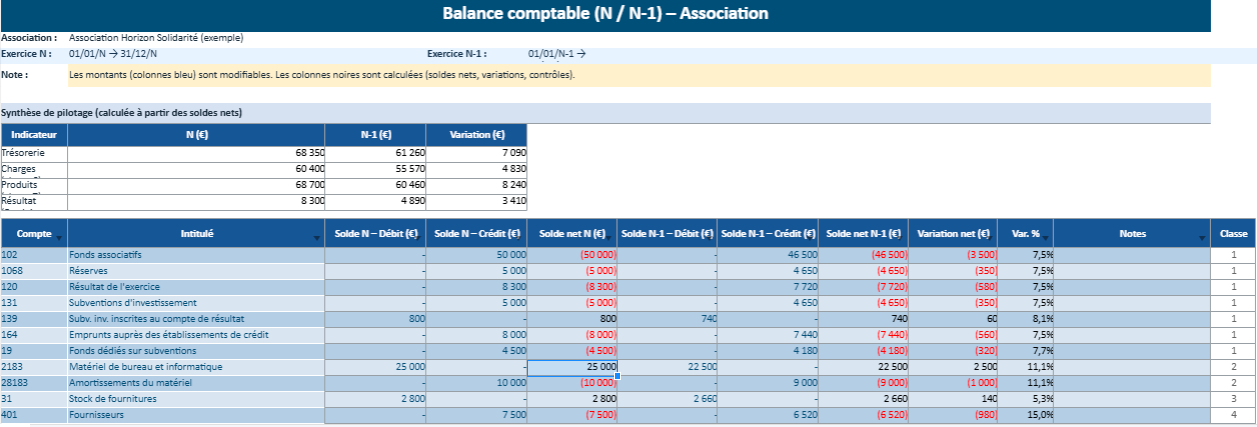Select Solde N – Crédit value 50 000

[x=476, y=255]
